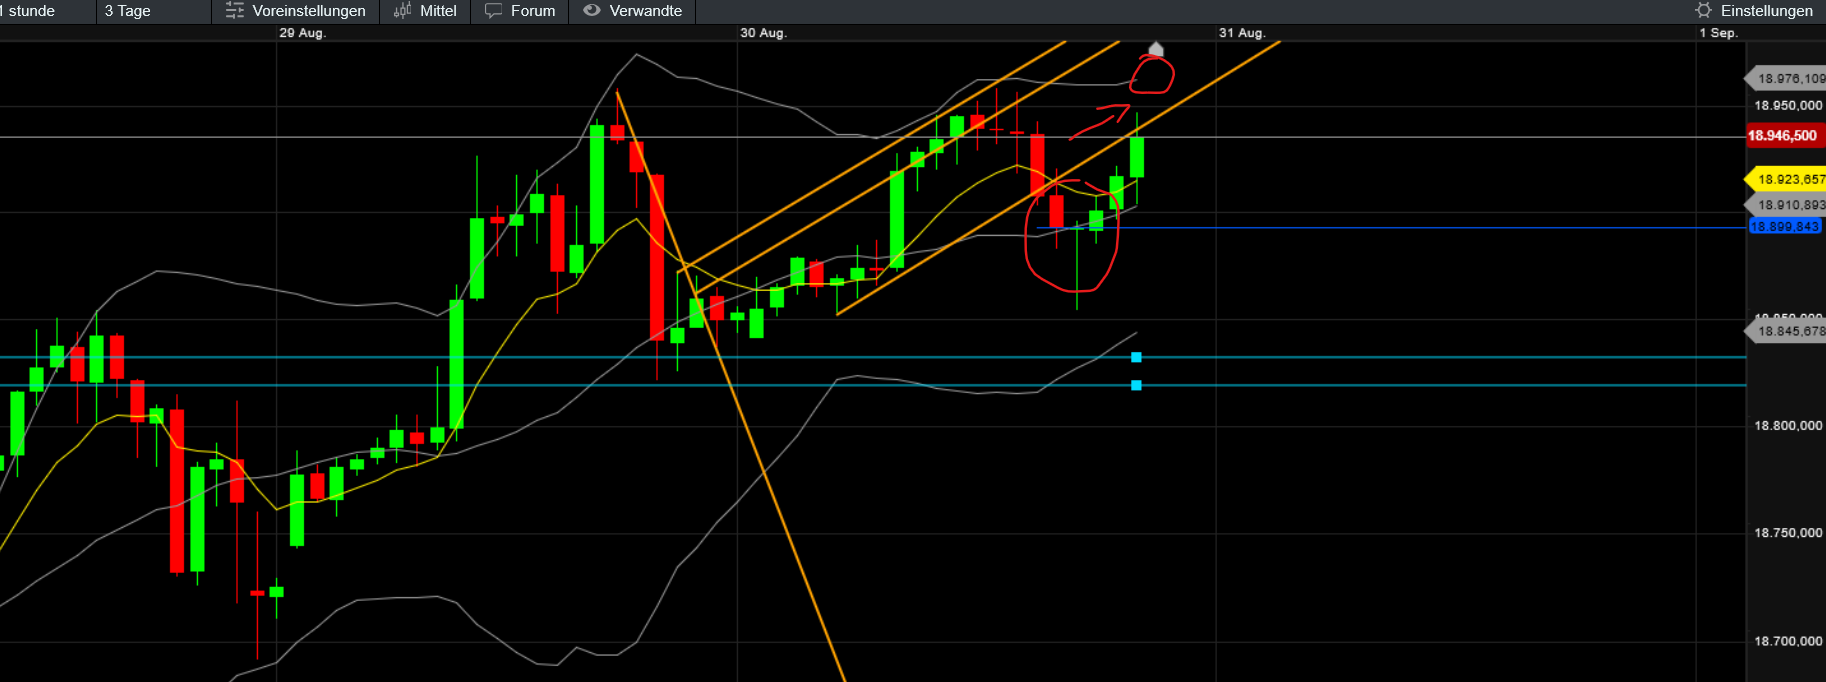1826x682 pixels.
Task: Click the 1 Sep. date label
Action: pyautogui.click(x=1718, y=33)
